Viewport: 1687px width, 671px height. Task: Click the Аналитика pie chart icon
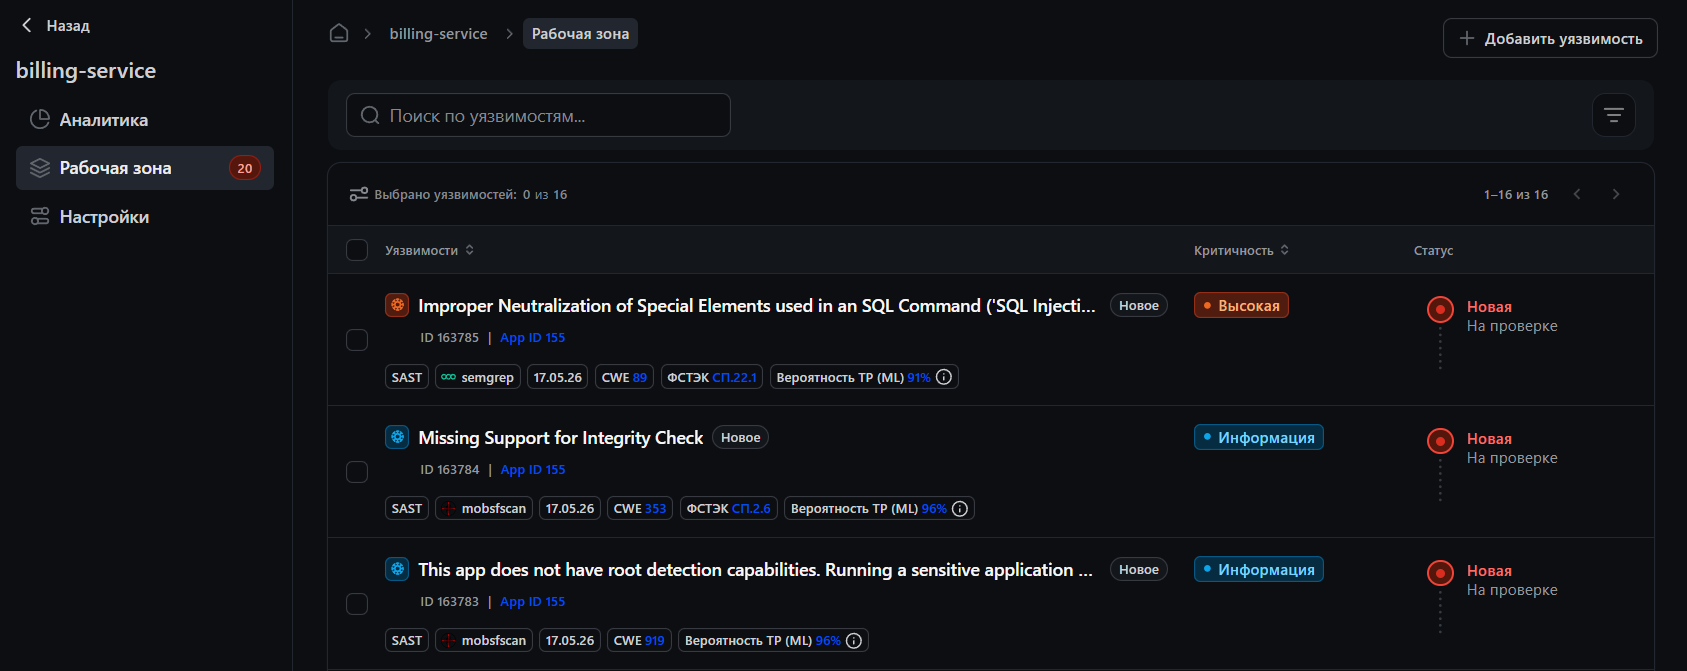click(40, 119)
